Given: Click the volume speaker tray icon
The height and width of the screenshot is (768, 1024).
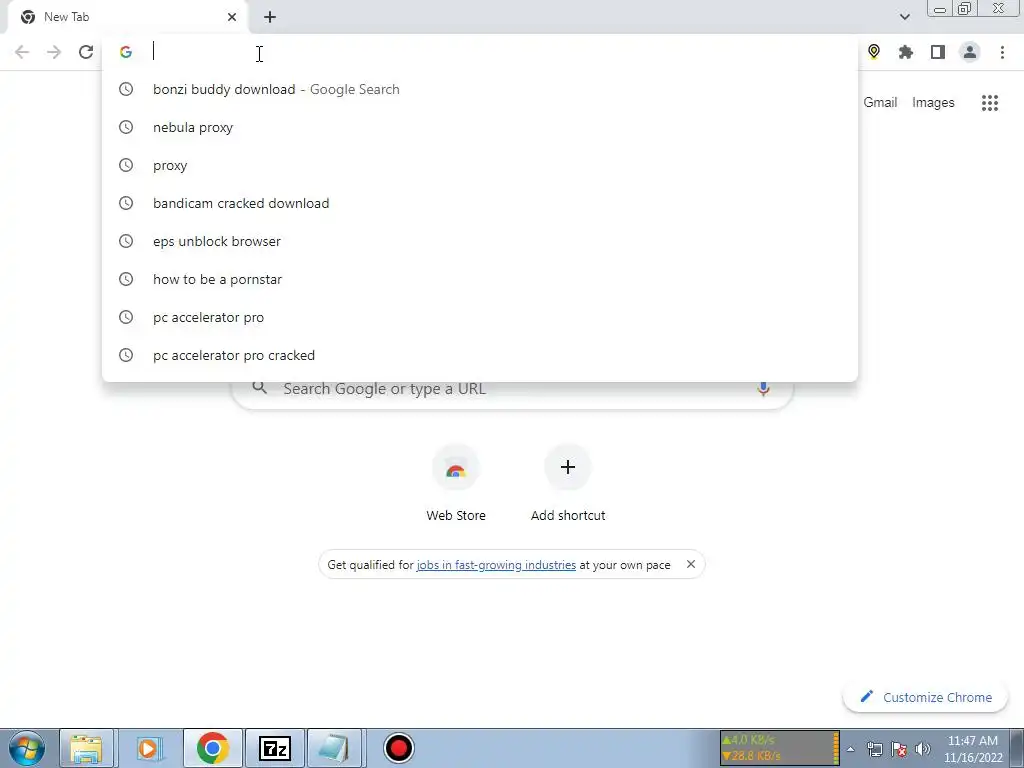Looking at the screenshot, I should (x=923, y=749).
